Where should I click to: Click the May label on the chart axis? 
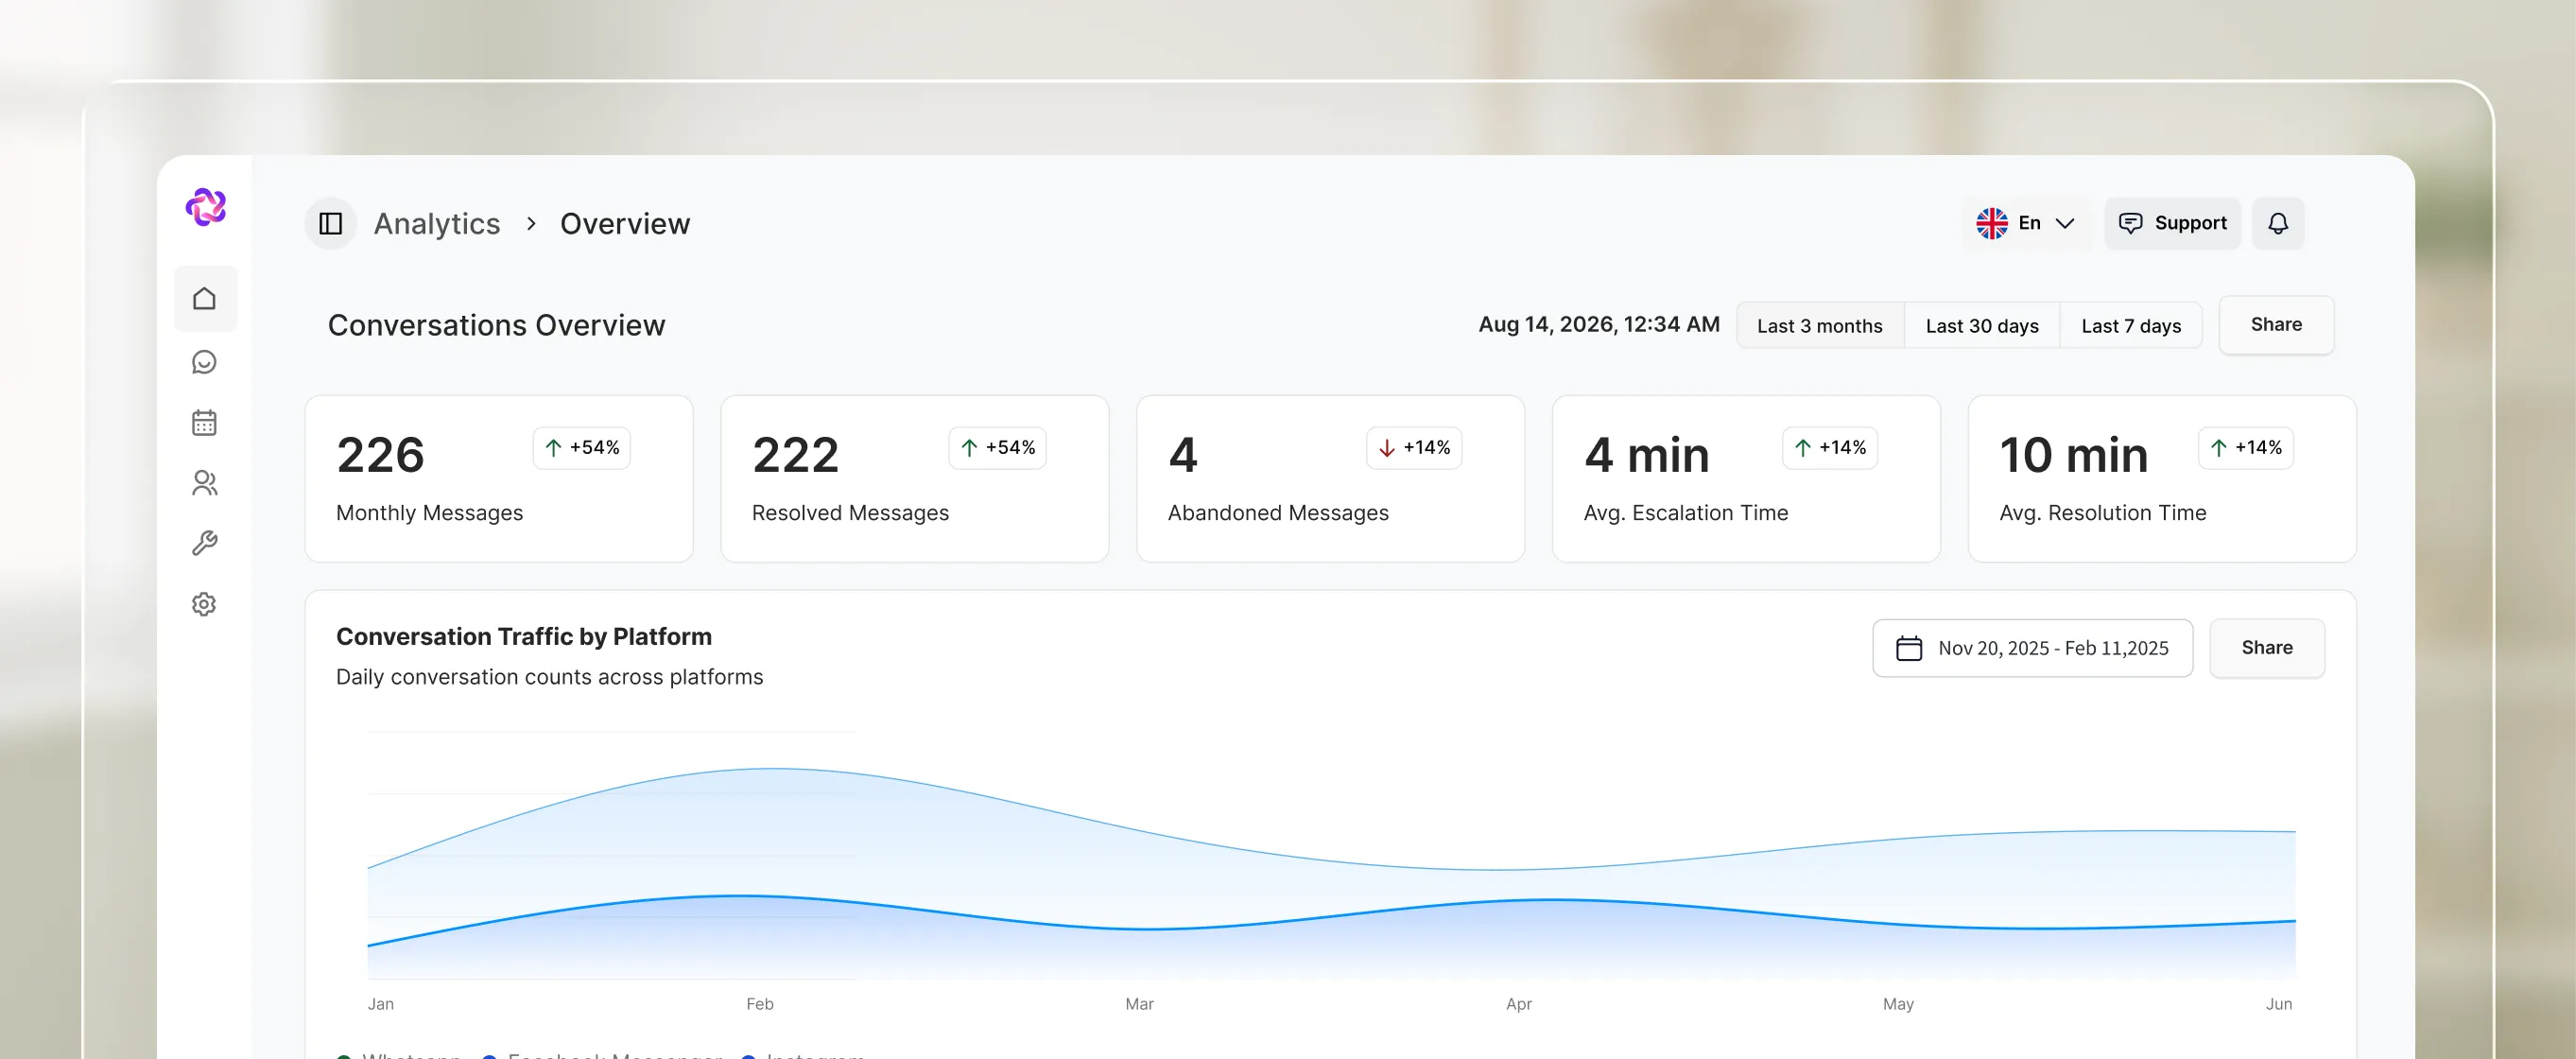(x=1898, y=1004)
